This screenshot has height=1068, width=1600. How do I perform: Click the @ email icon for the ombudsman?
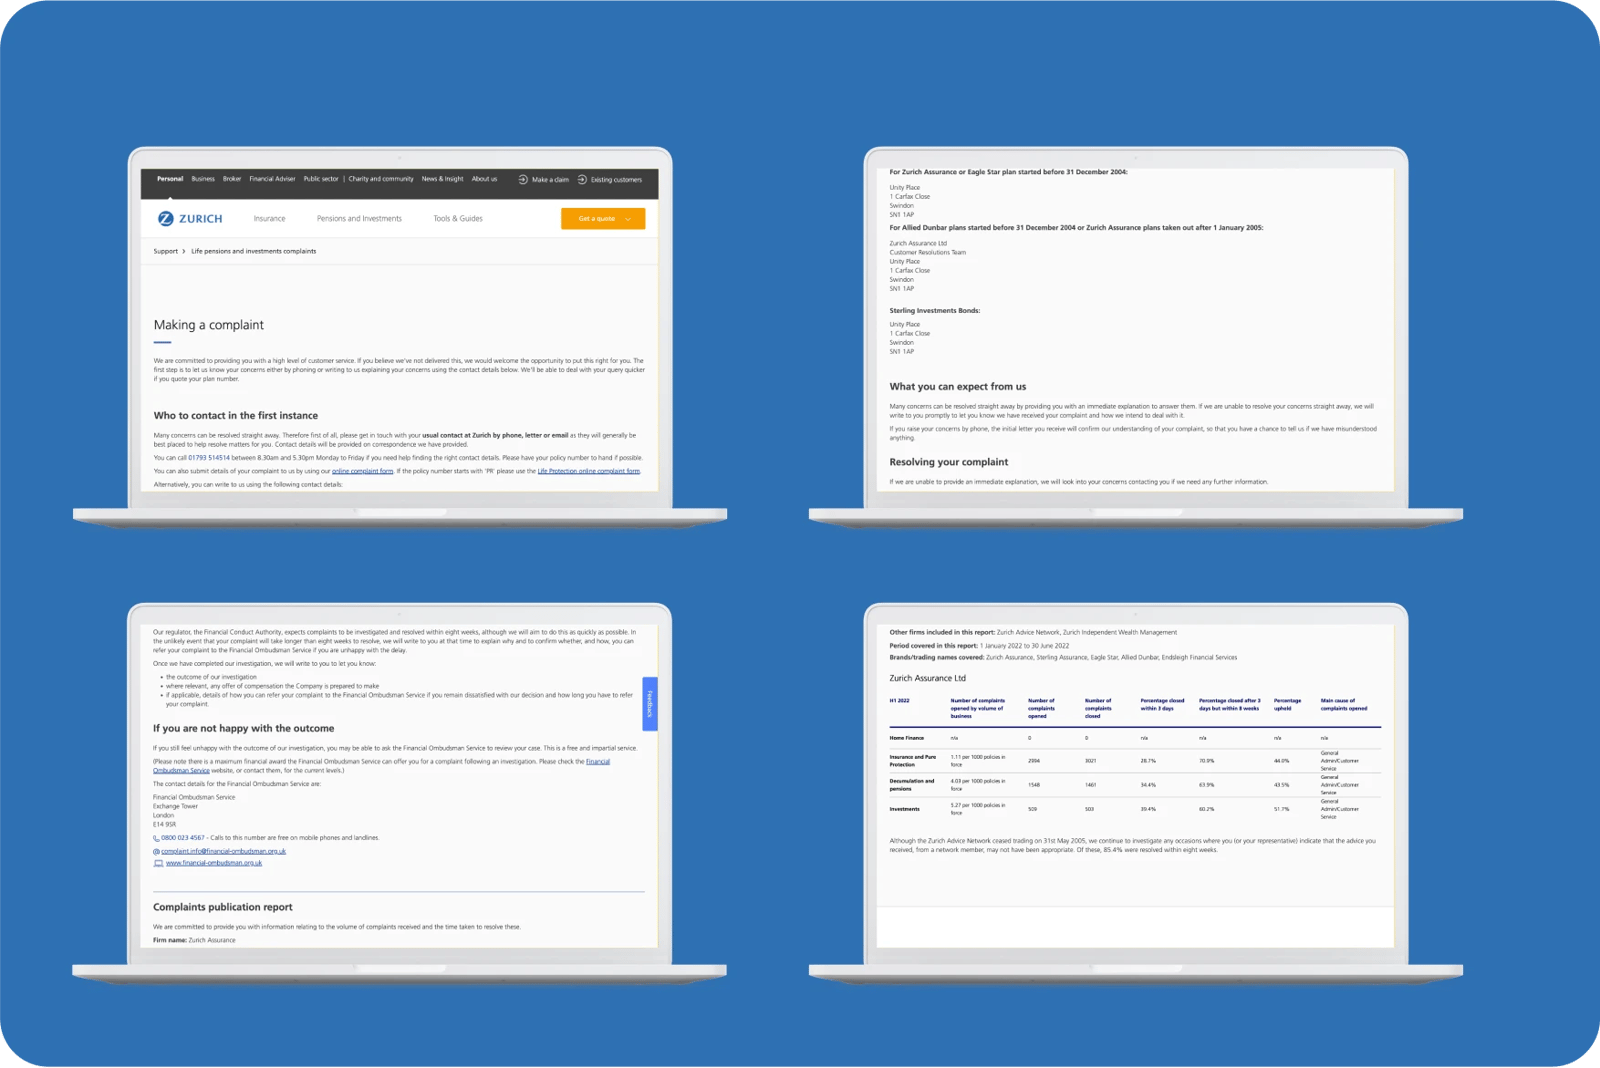point(156,851)
